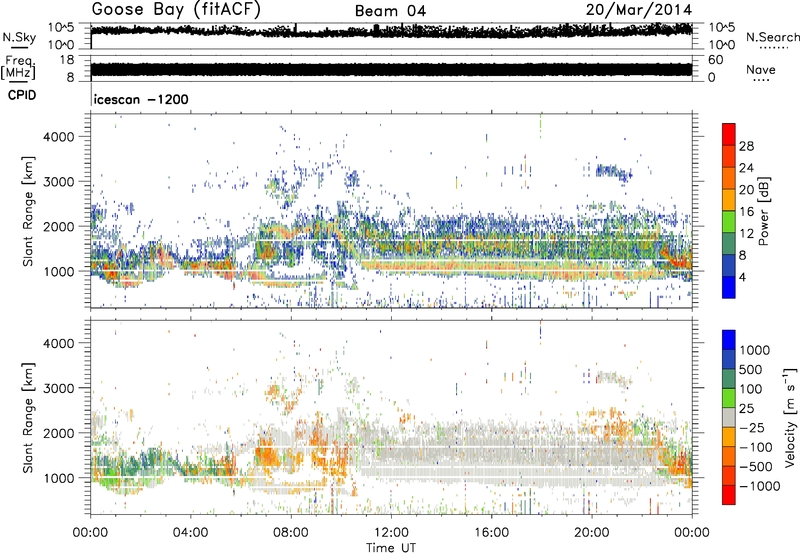Click the "-500" label on Velocity color bar
This screenshot has width=800, height=554.
point(755,467)
